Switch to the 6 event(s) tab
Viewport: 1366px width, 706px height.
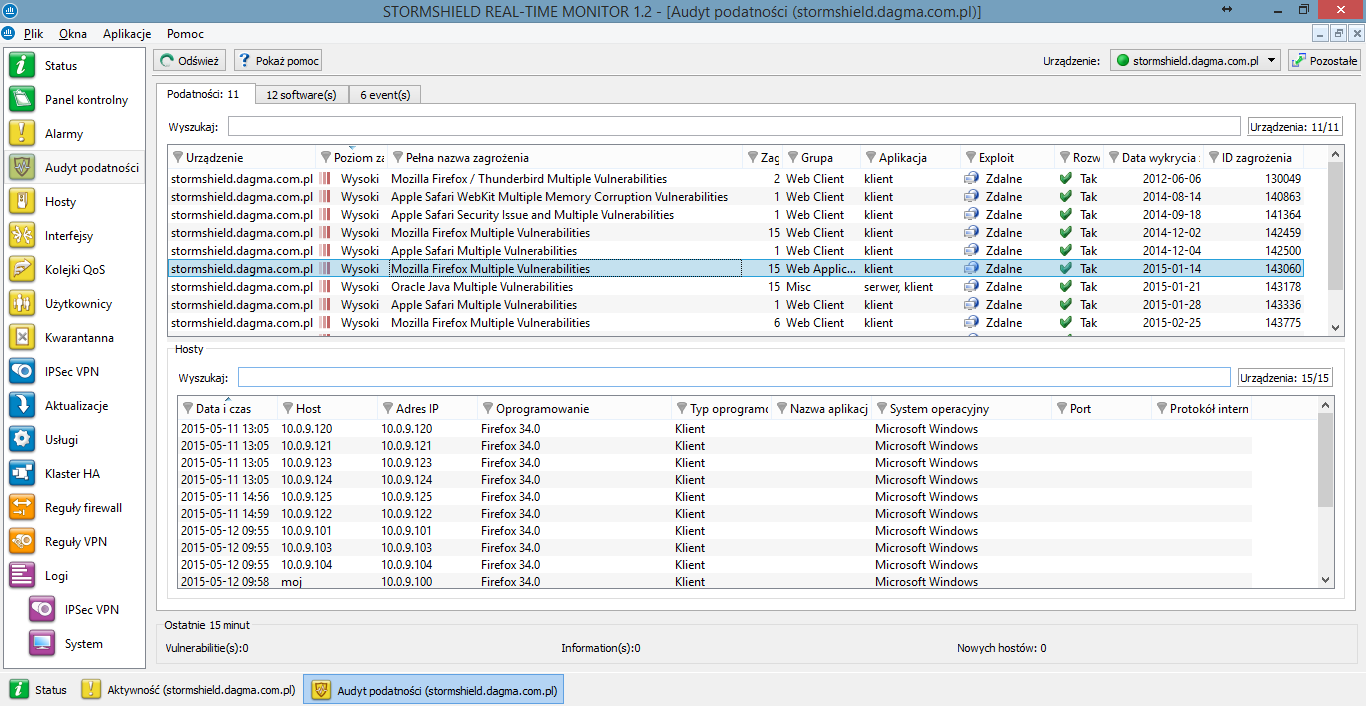coord(385,95)
